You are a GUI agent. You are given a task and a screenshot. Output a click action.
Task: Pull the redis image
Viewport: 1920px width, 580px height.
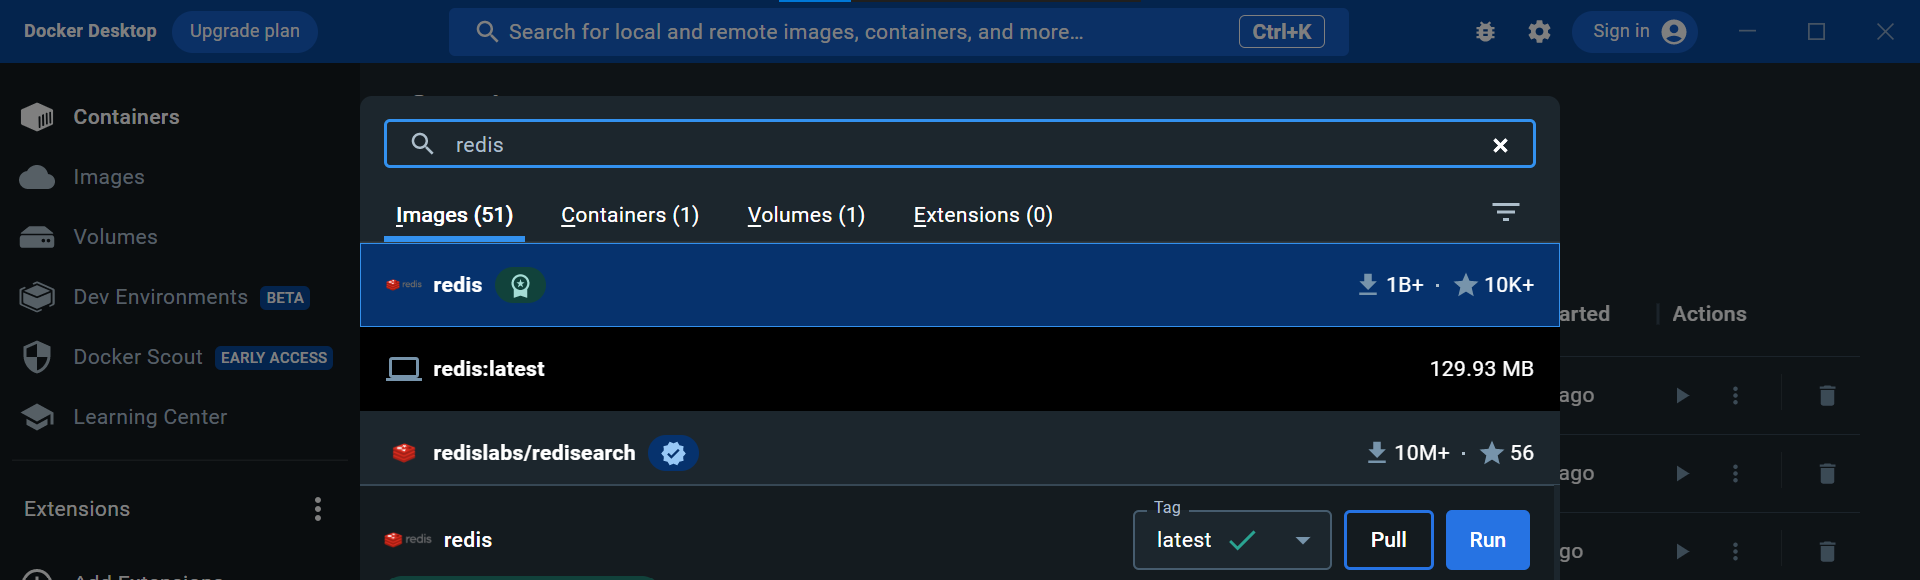click(1388, 540)
